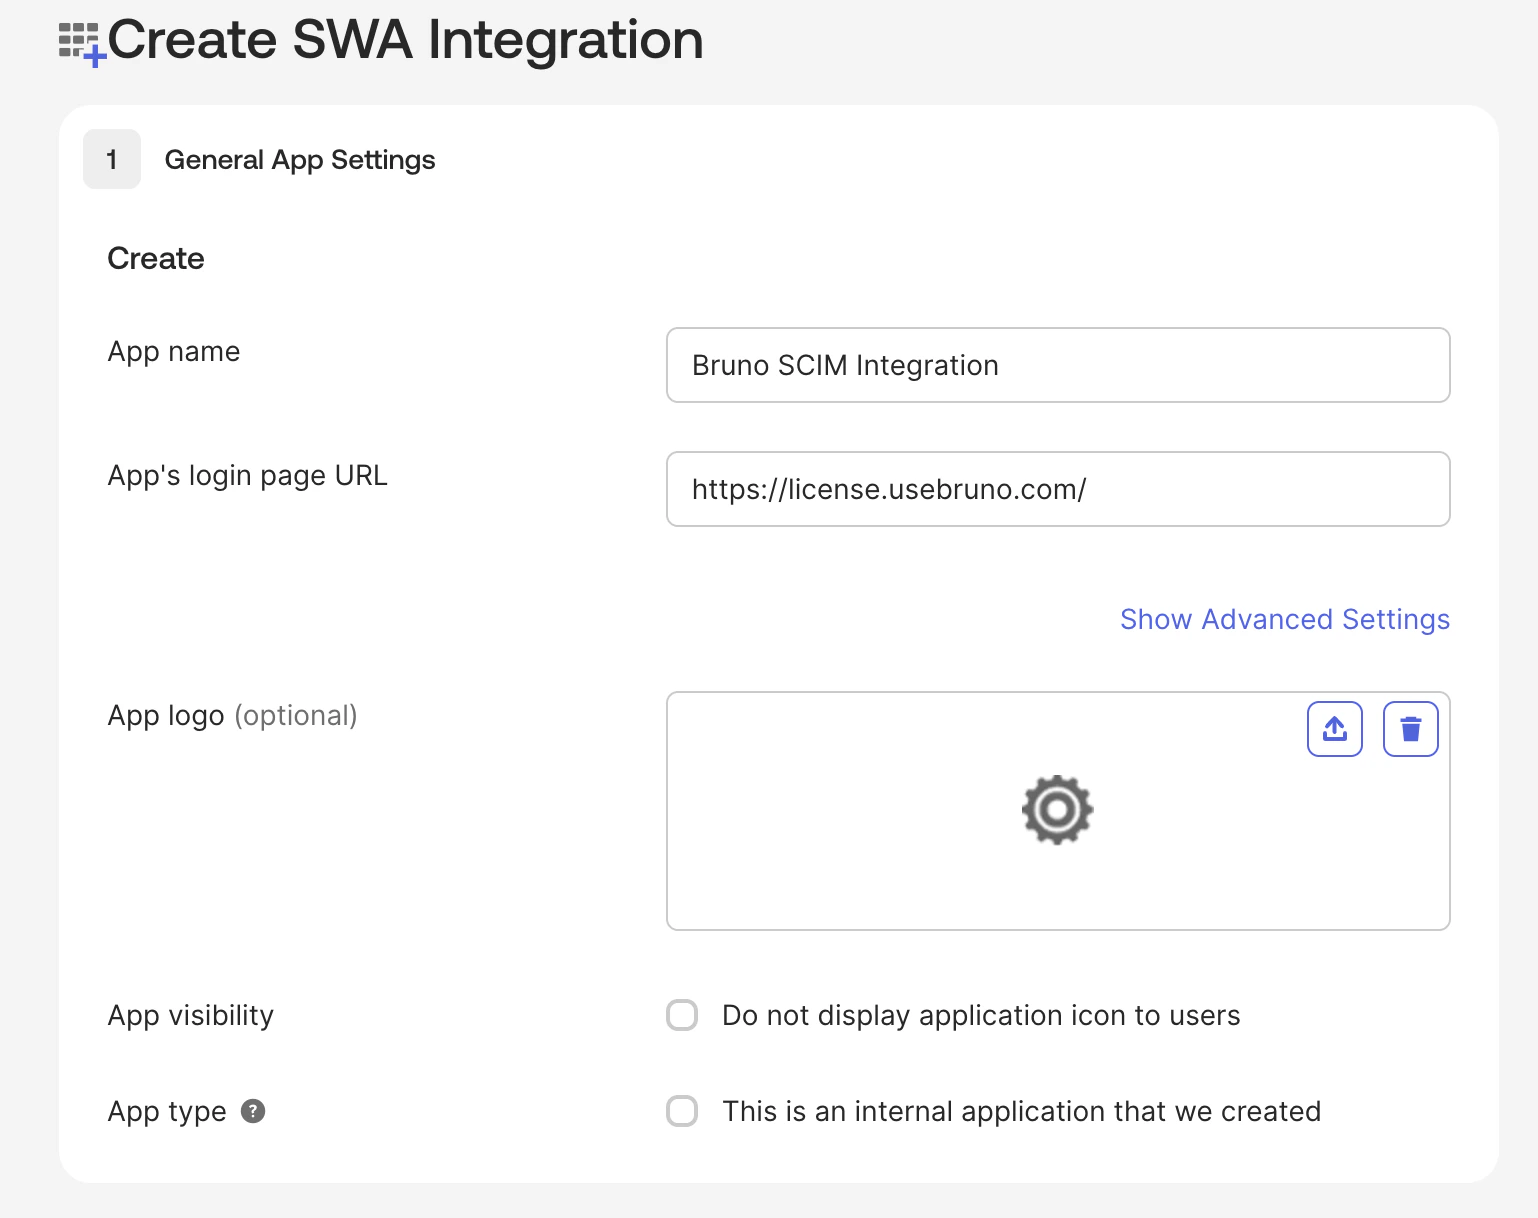This screenshot has height=1218, width=1538.
Task: Click the upload icon to add app logo
Action: (x=1334, y=729)
